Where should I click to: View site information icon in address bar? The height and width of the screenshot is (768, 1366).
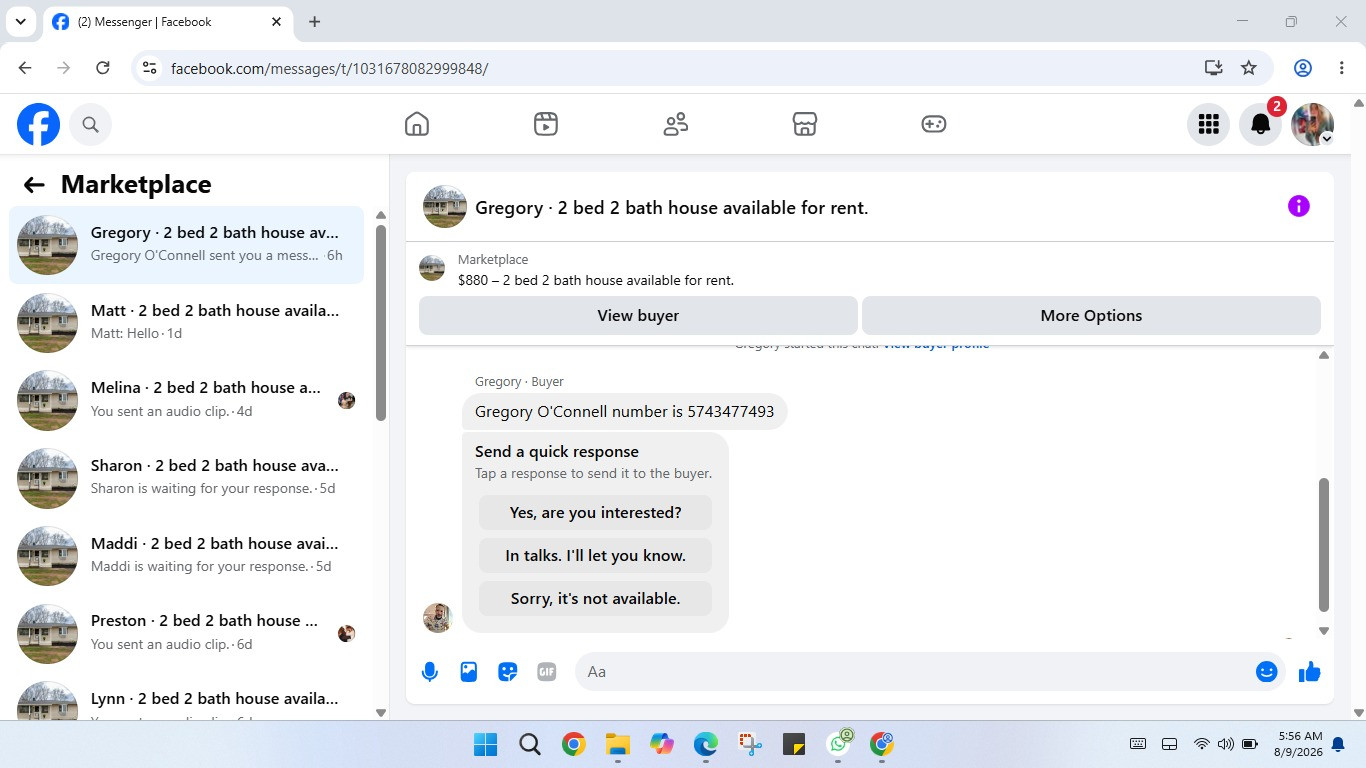[x=149, y=68]
